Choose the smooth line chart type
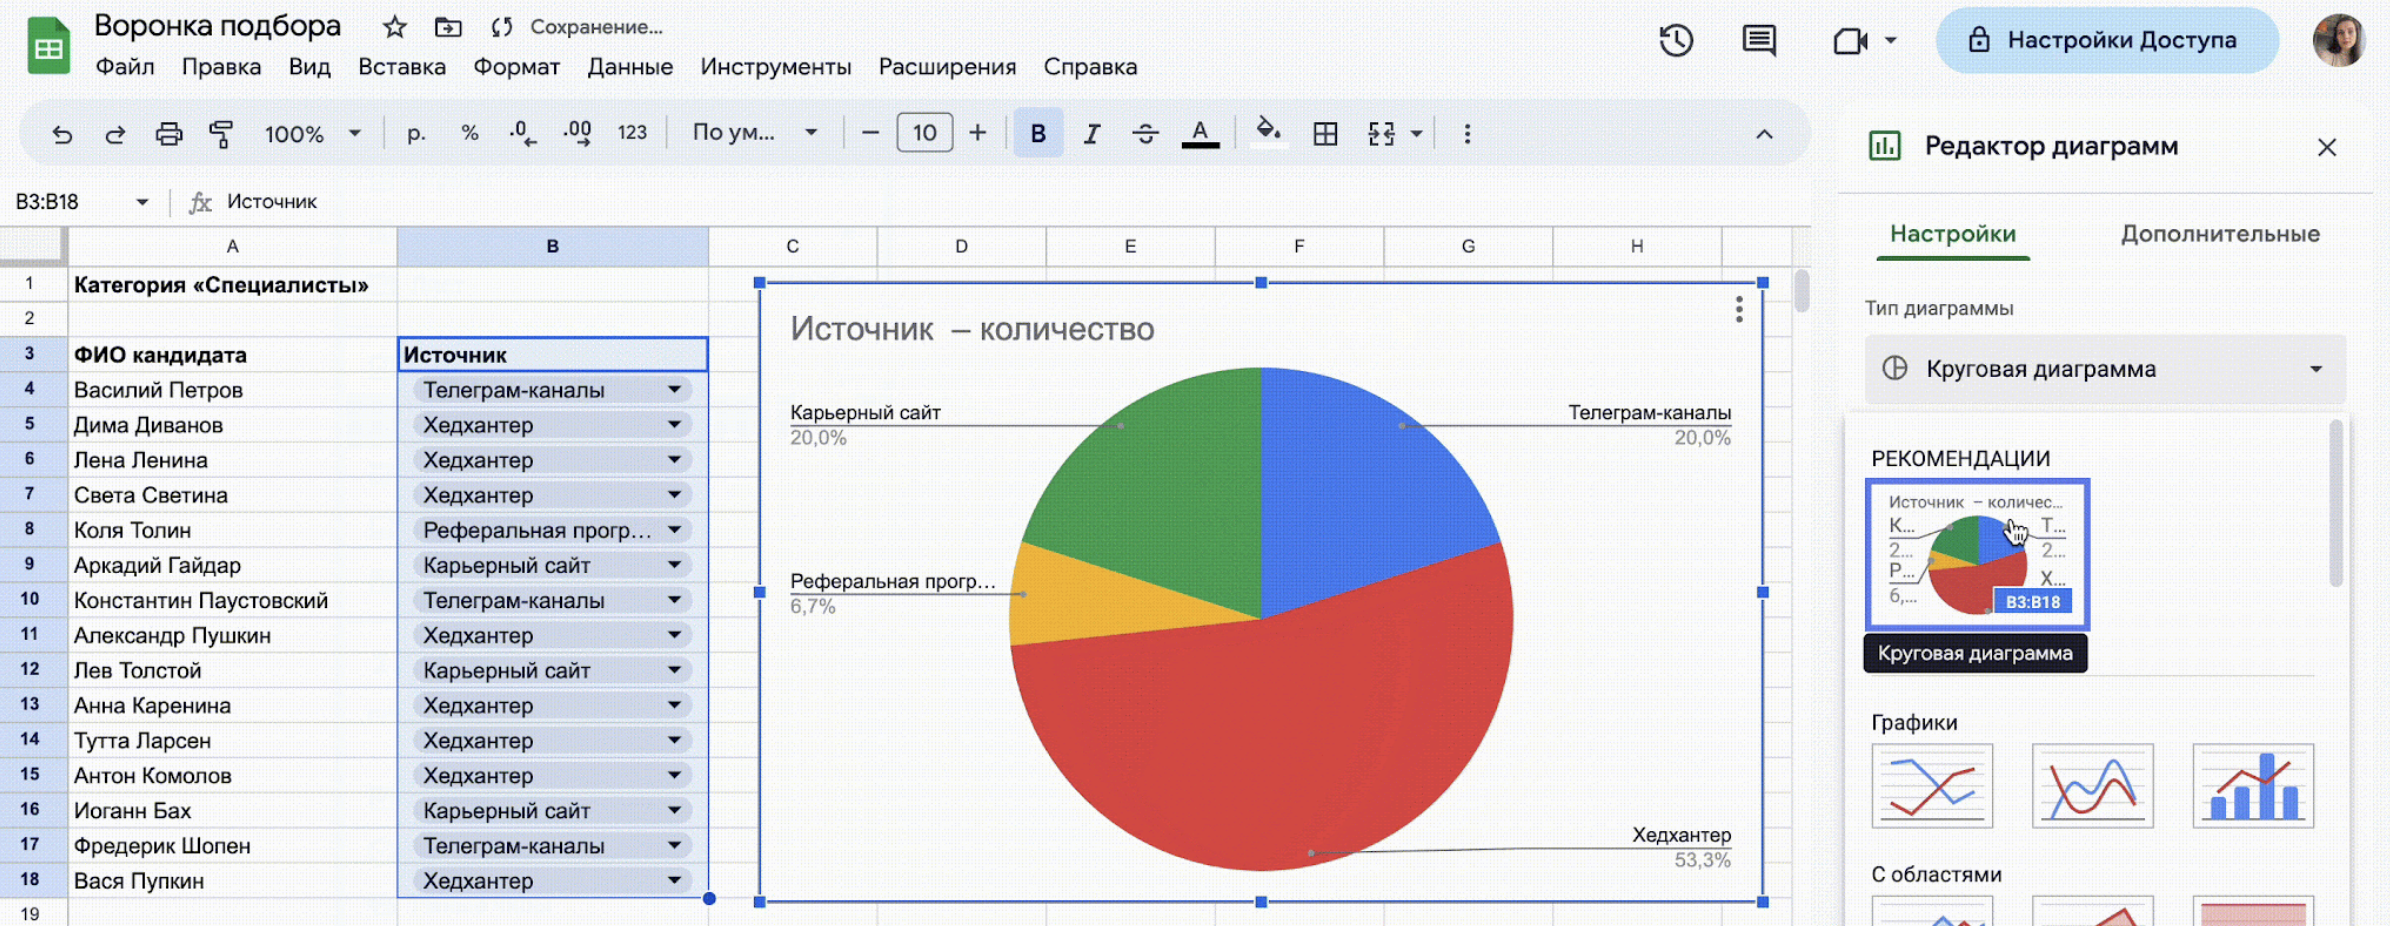Viewport: 2390px width, 926px height. [2093, 786]
